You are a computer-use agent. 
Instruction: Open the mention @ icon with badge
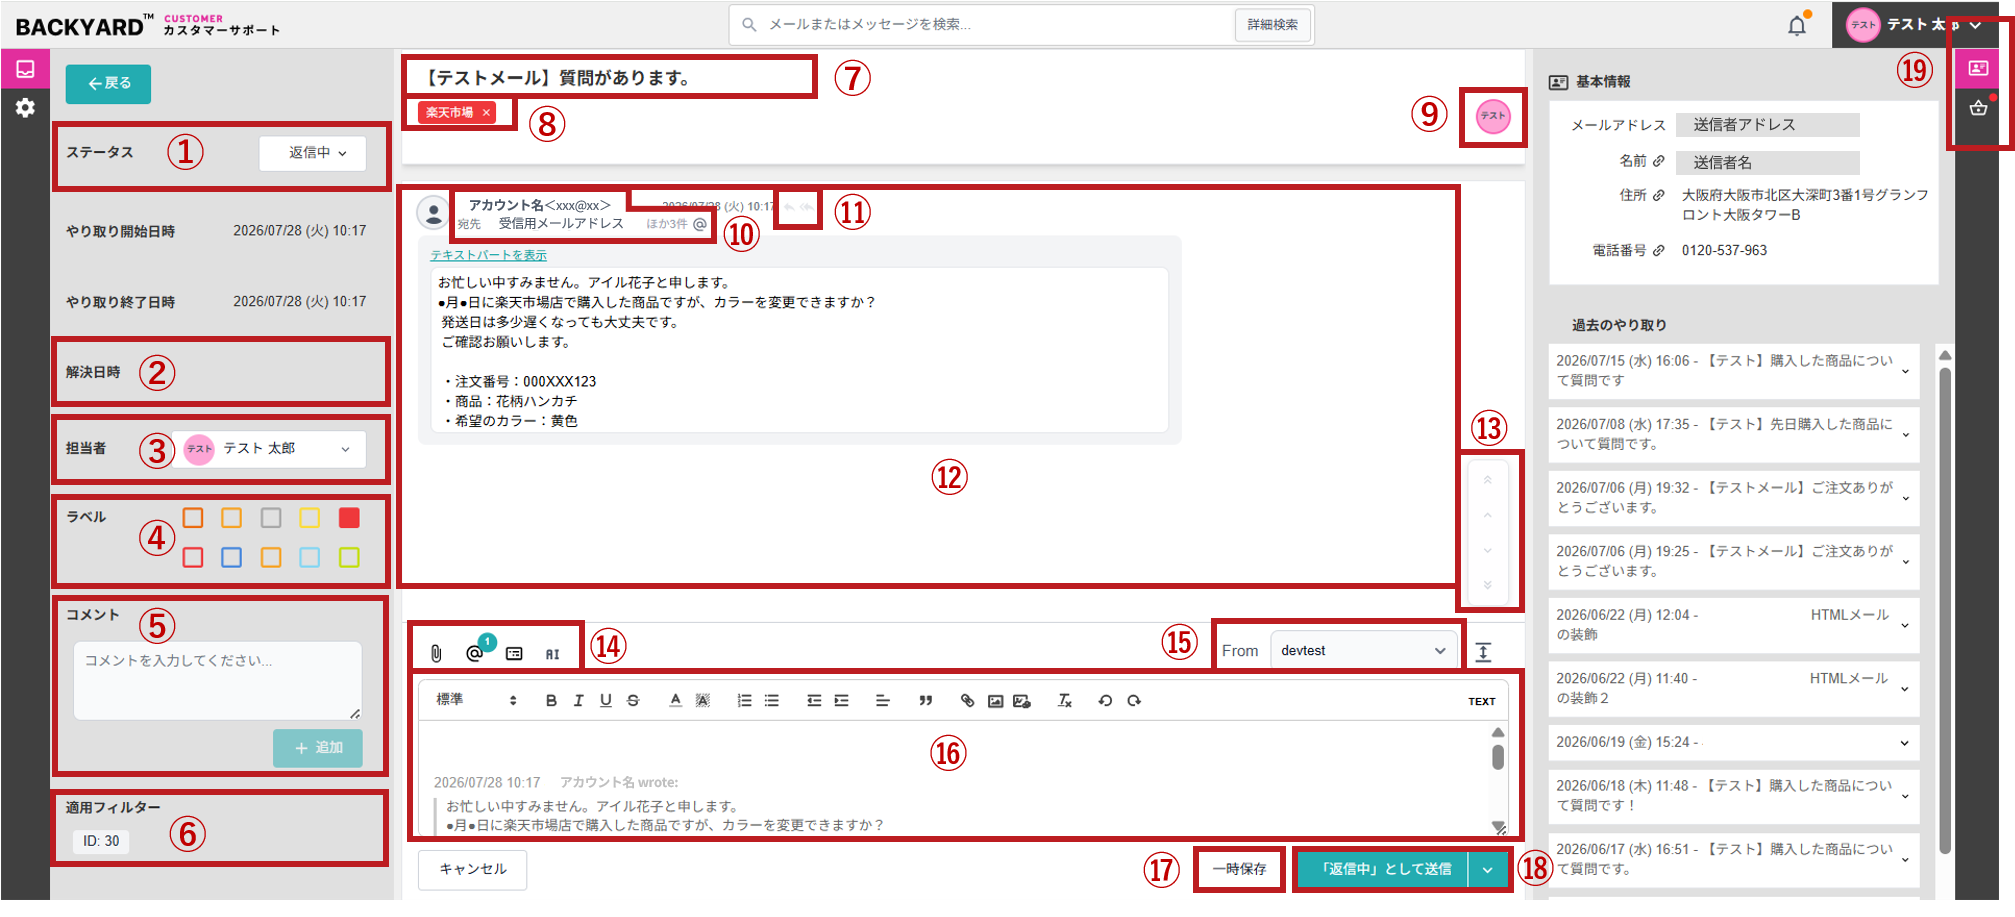(x=476, y=653)
